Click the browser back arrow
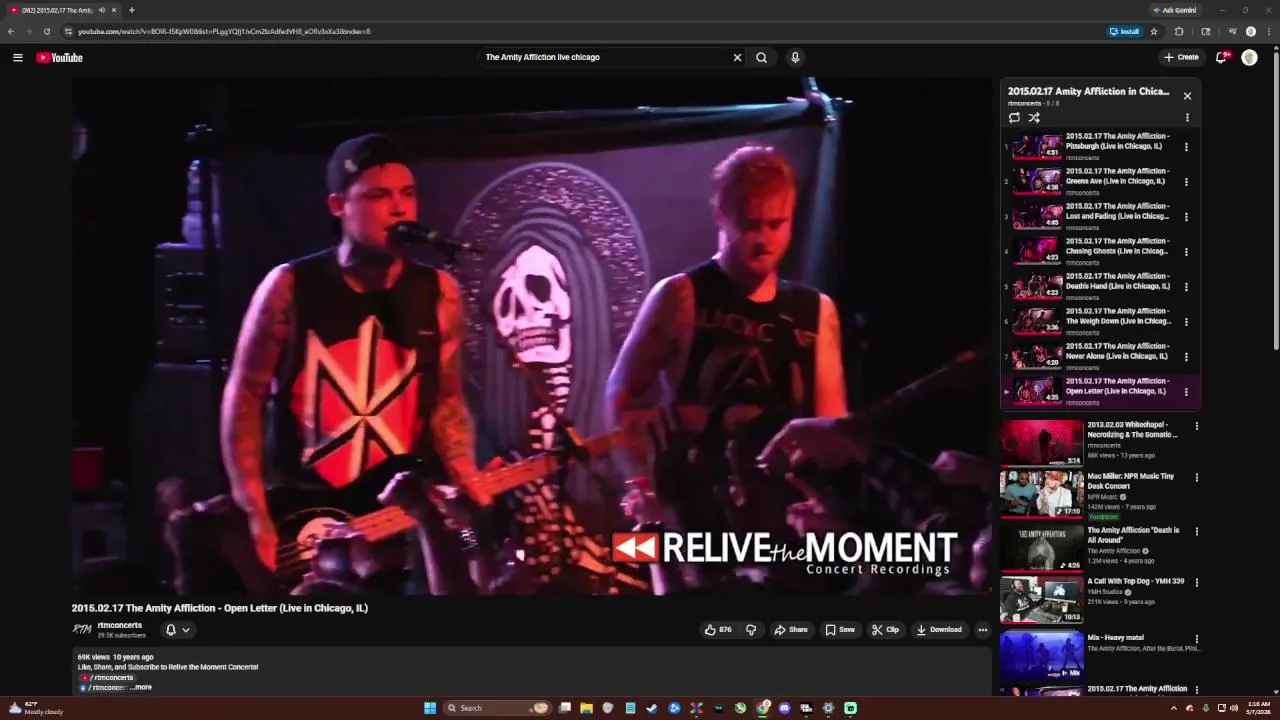1280x720 pixels. 11,31
